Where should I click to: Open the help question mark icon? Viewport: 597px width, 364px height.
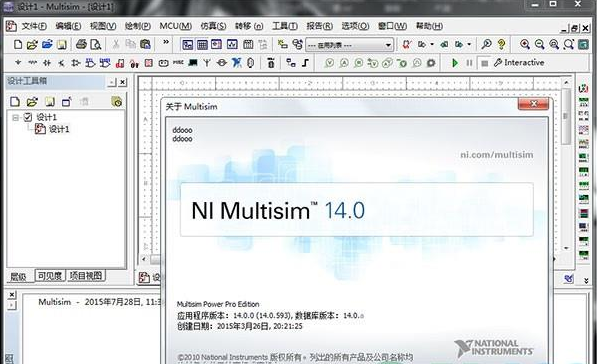501,44
